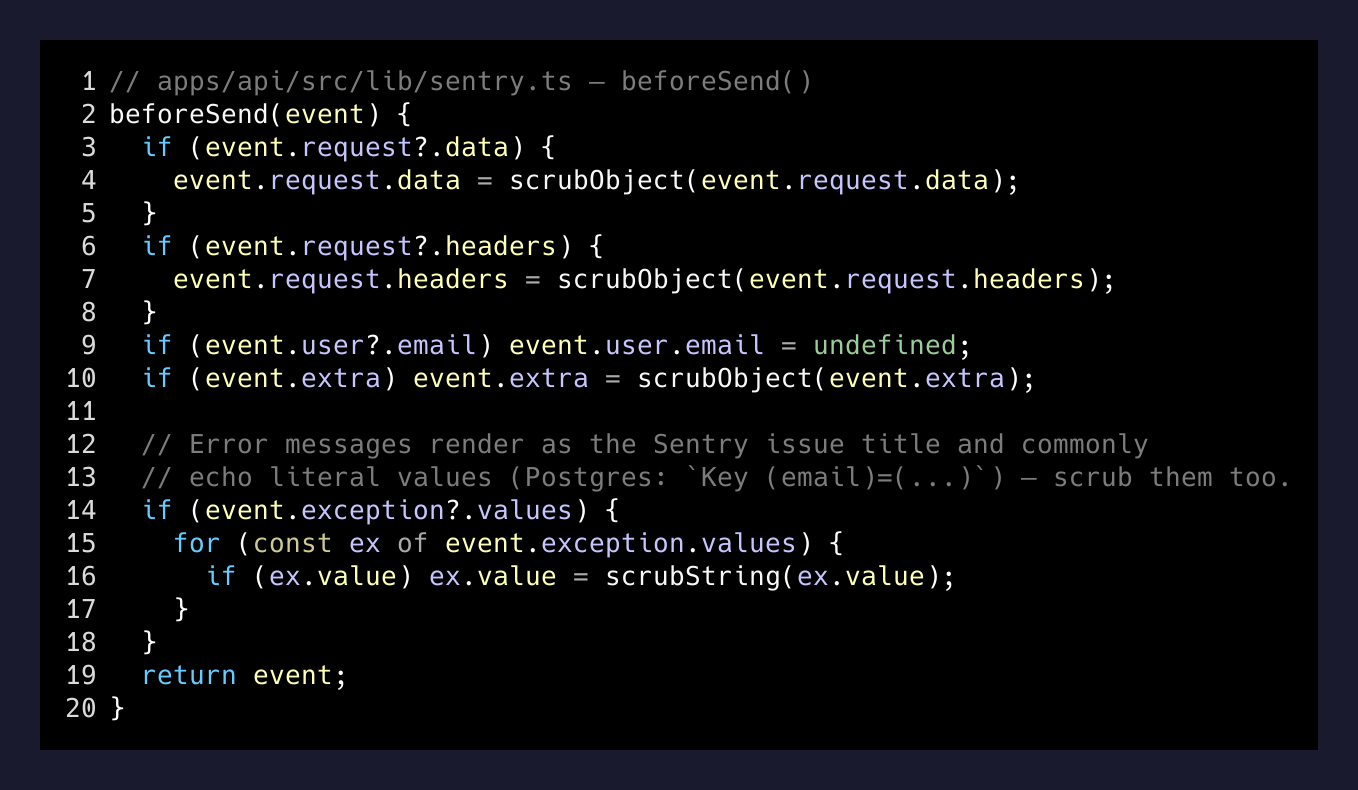Click line number 18 in the gutter
Screen dimensions: 1358x790
point(82,642)
